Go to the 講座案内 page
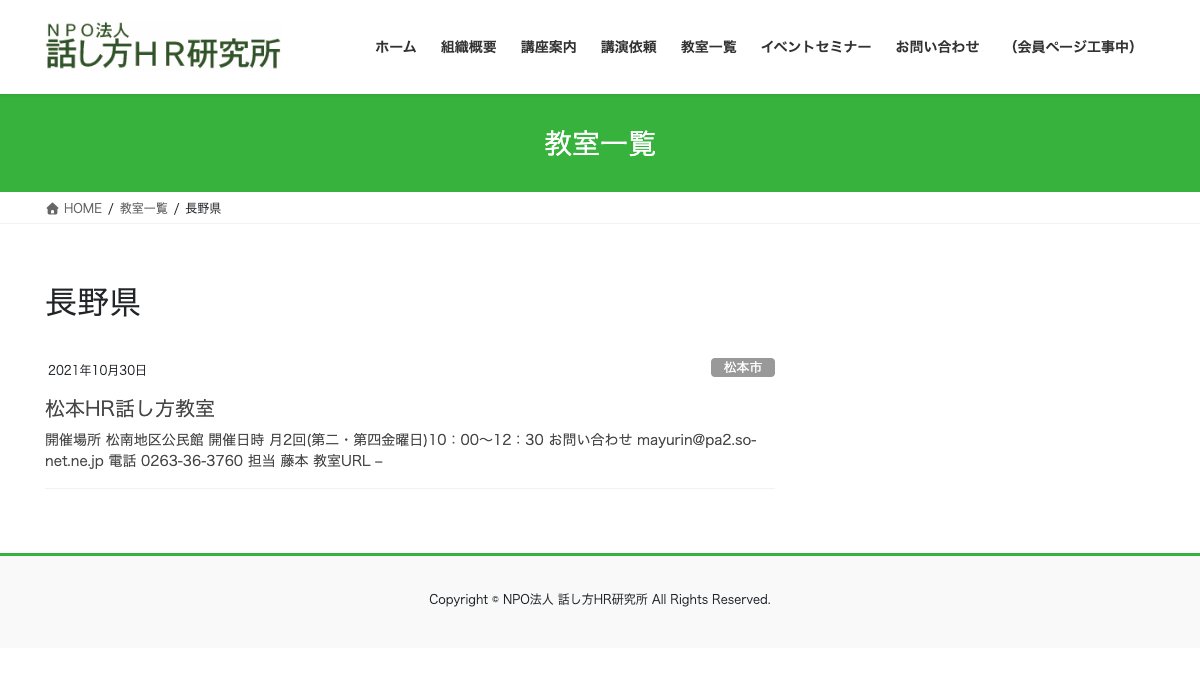This screenshot has height=675, width=1200. click(549, 47)
